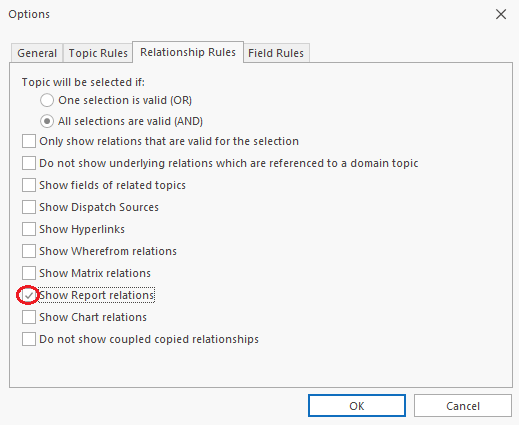Check Do not show coupled copied relationships
This screenshot has width=519, height=425.
click(29, 339)
